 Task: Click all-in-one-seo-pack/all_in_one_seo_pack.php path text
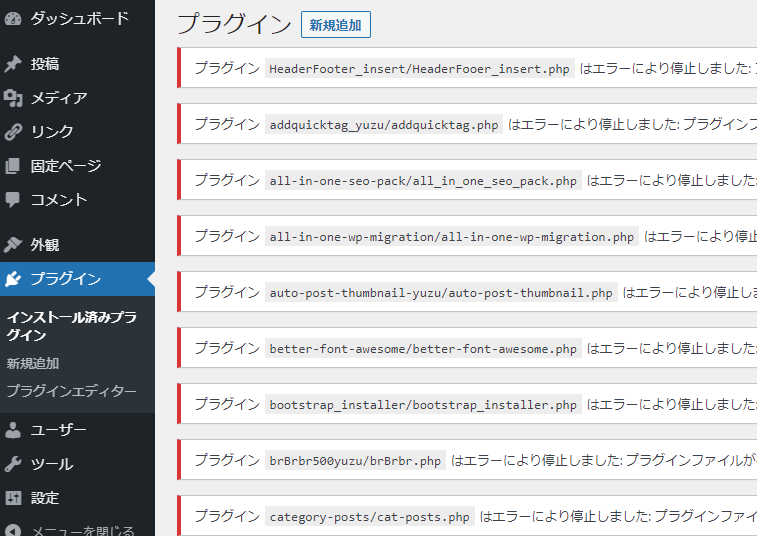click(x=423, y=181)
